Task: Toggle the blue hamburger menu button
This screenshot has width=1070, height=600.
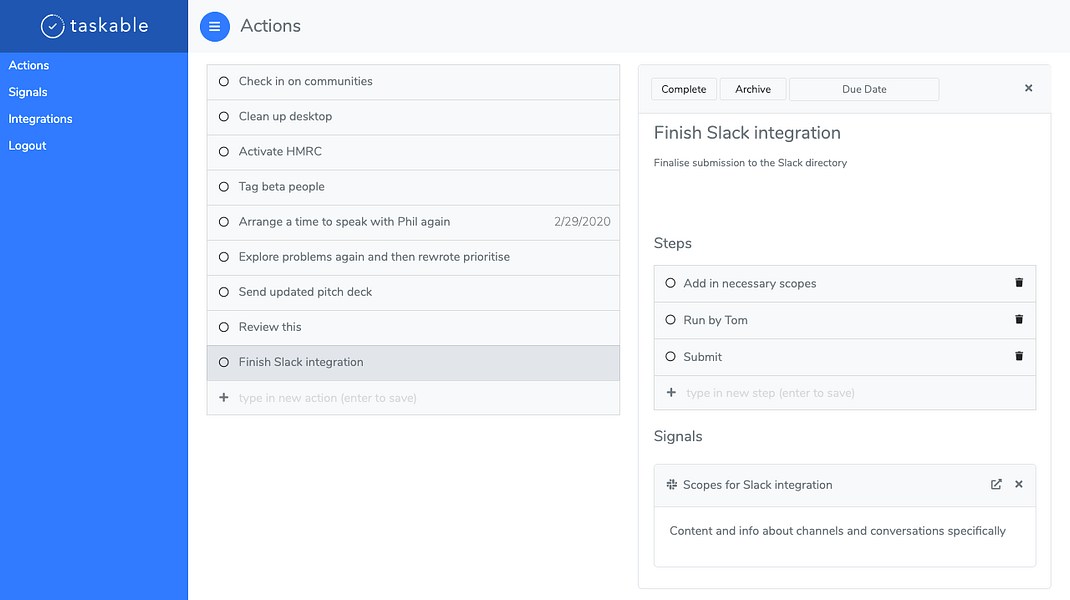Action: (214, 27)
